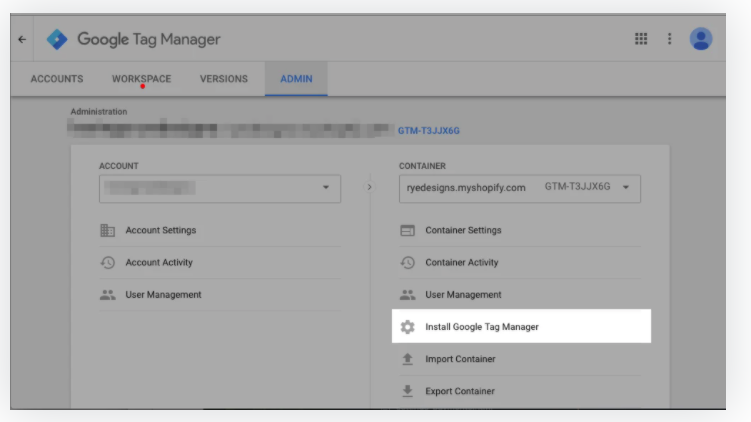The width and height of the screenshot is (751, 422).
Task: Click the container User Management people icon
Action: (407, 295)
